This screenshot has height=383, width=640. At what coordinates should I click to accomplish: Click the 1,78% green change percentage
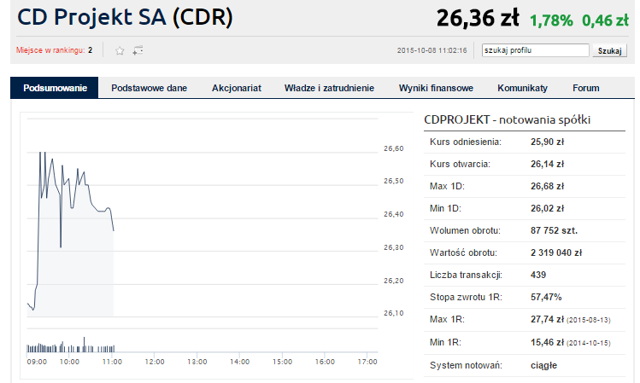[x=551, y=20]
